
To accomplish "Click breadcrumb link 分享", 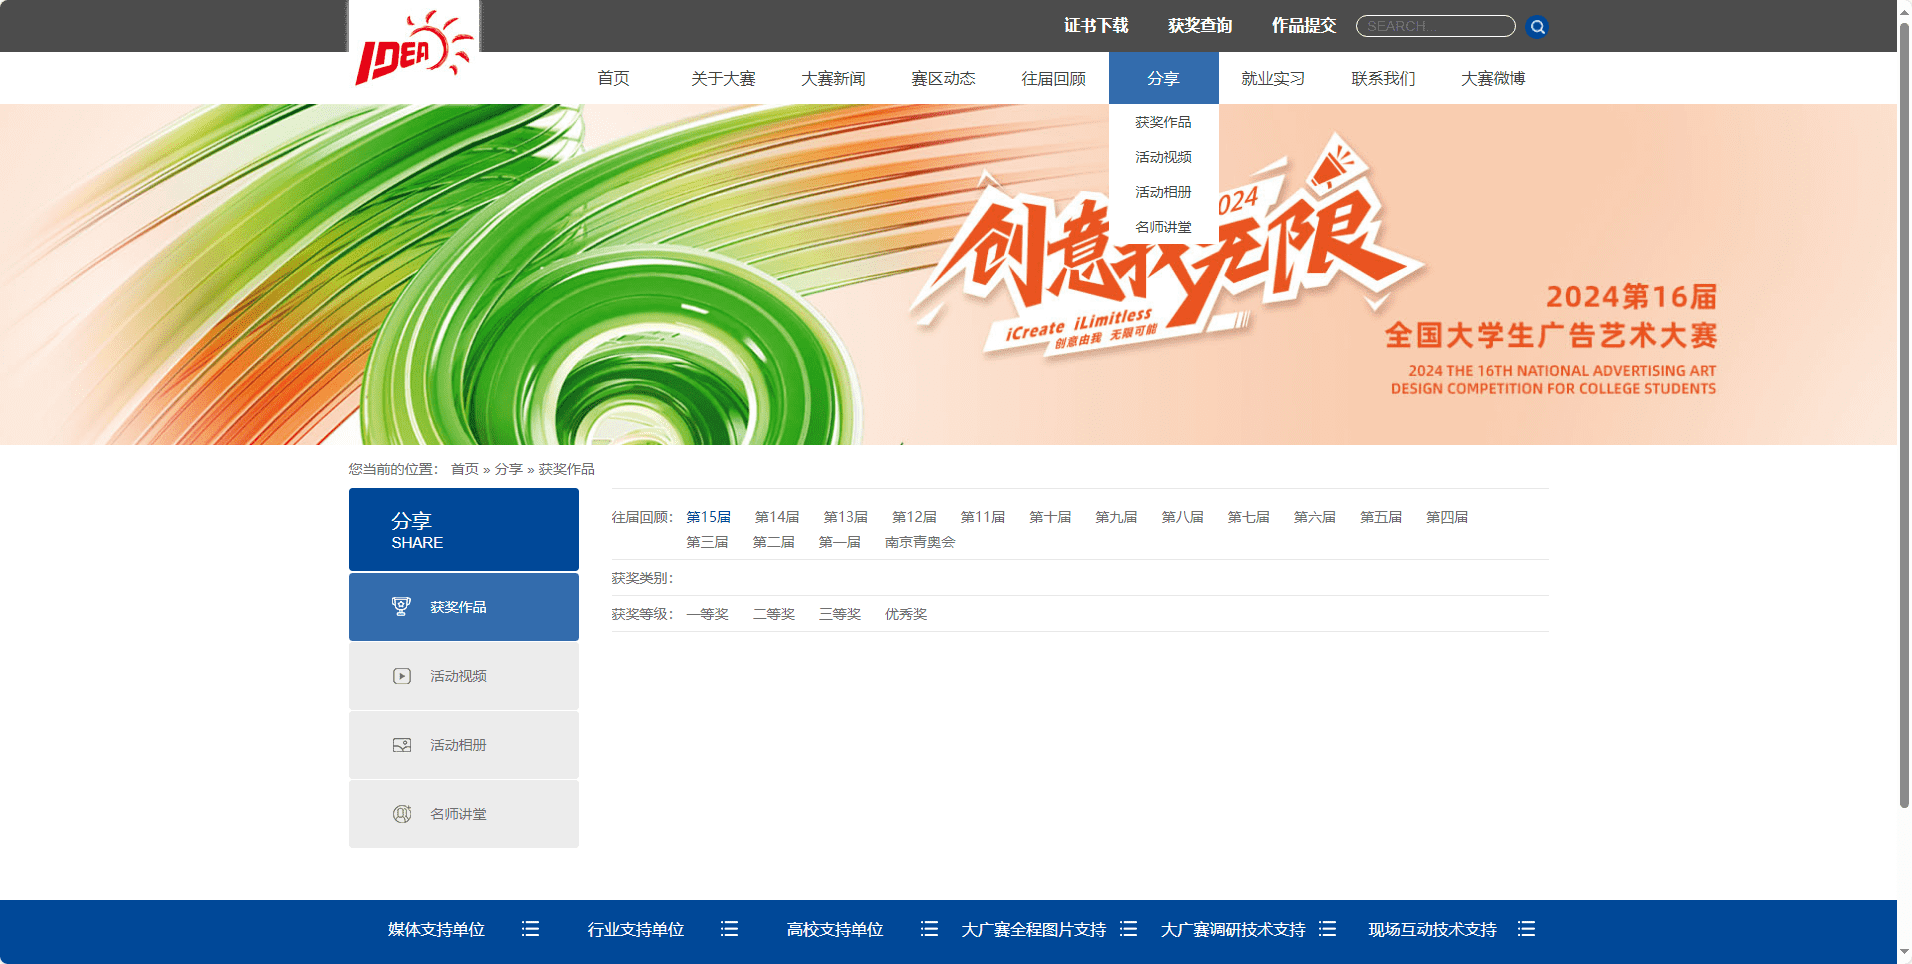I will (x=509, y=469).
